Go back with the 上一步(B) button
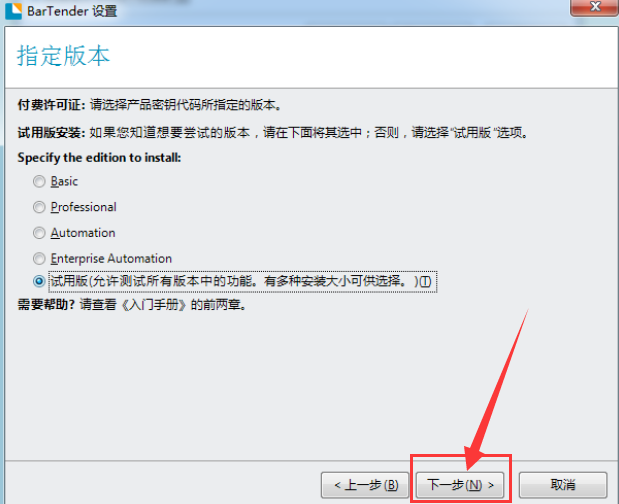The image size is (619, 504). (365, 485)
